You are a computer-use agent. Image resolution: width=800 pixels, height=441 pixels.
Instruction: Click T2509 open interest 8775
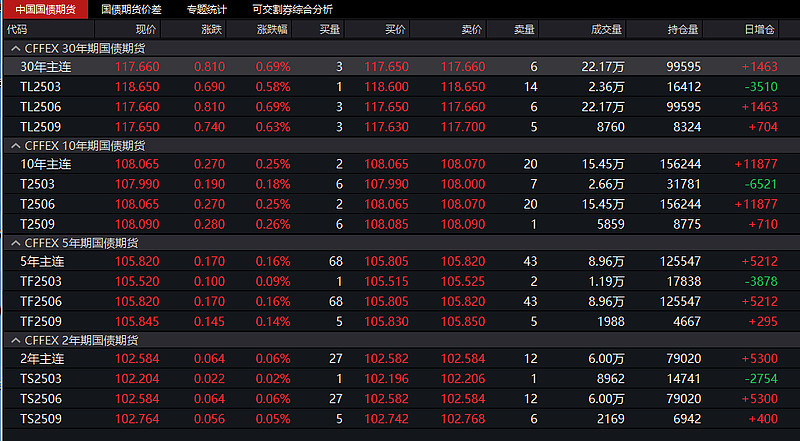pos(687,224)
